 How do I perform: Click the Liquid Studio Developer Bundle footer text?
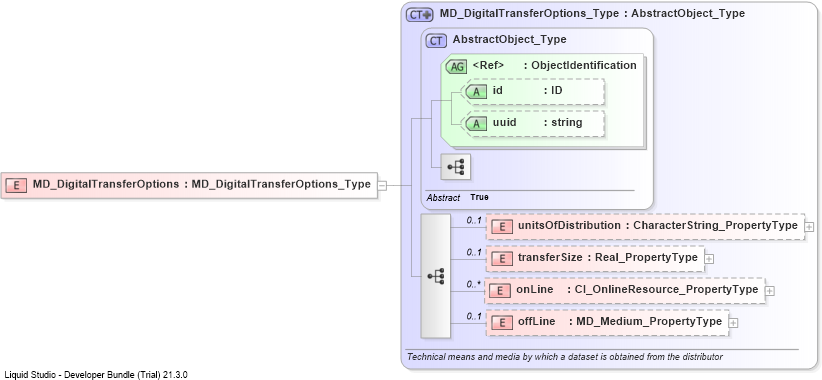click(x=96, y=375)
